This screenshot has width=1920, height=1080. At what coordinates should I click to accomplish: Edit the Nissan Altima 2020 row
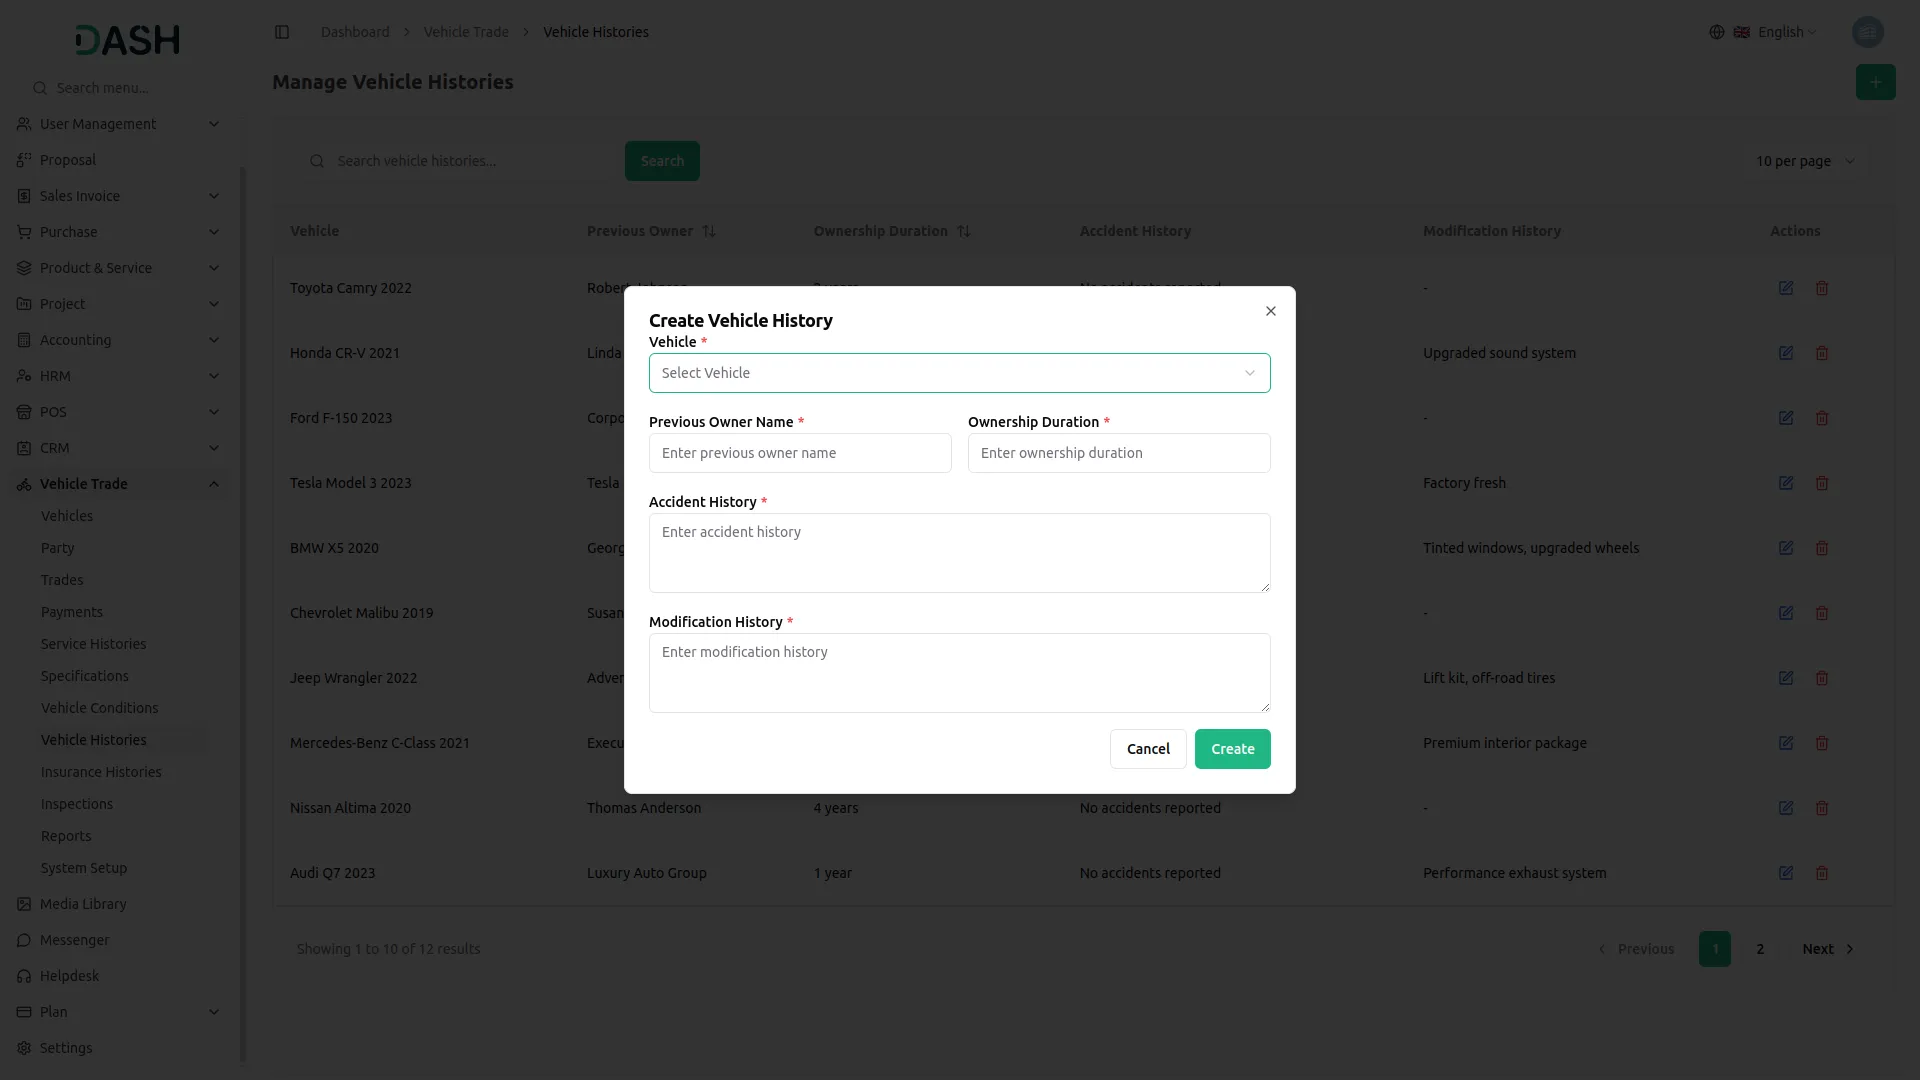tap(1785, 808)
